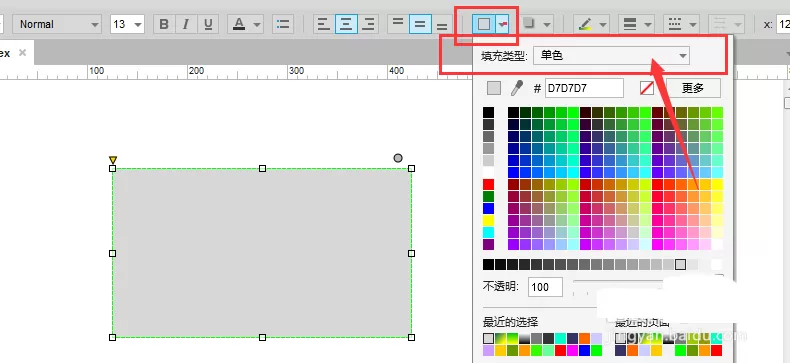790x363 pixels.
Task: Choose red in the left single-color column
Action: [488, 185]
